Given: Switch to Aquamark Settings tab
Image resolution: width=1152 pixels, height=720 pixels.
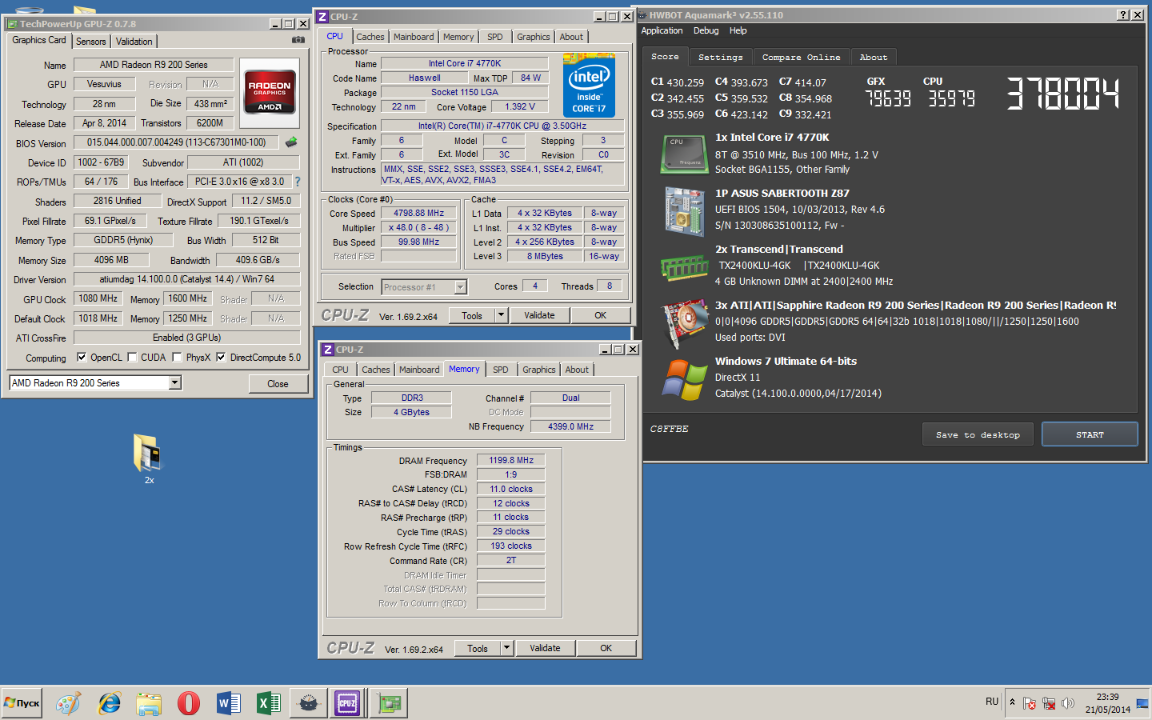Looking at the screenshot, I should tap(720, 57).
